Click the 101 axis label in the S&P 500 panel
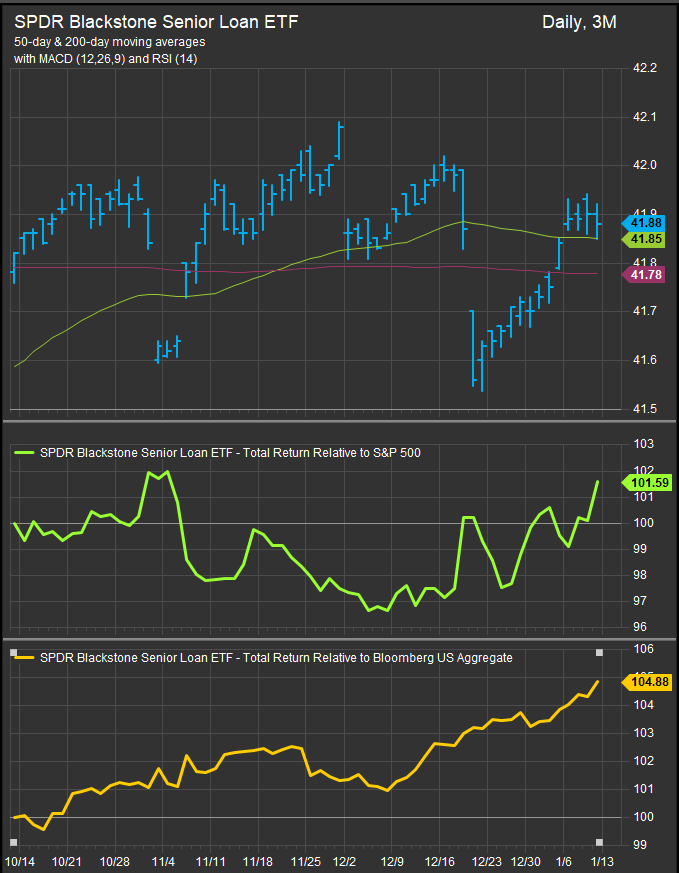The image size is (679, 873). pos(644,497)
